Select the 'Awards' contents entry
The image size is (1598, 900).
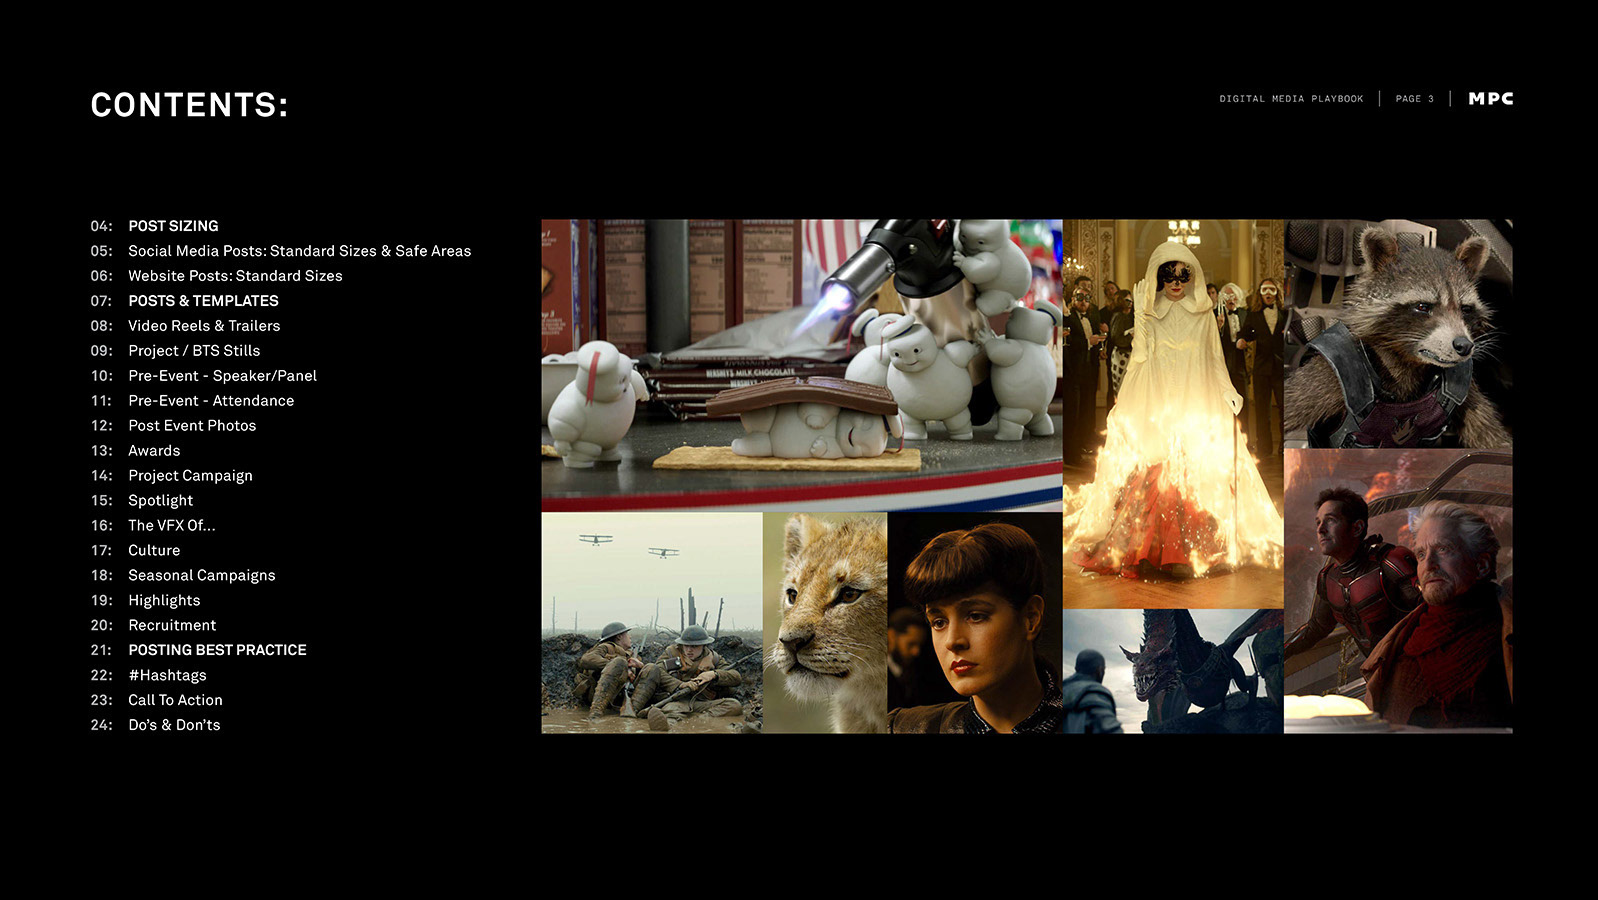154,451
